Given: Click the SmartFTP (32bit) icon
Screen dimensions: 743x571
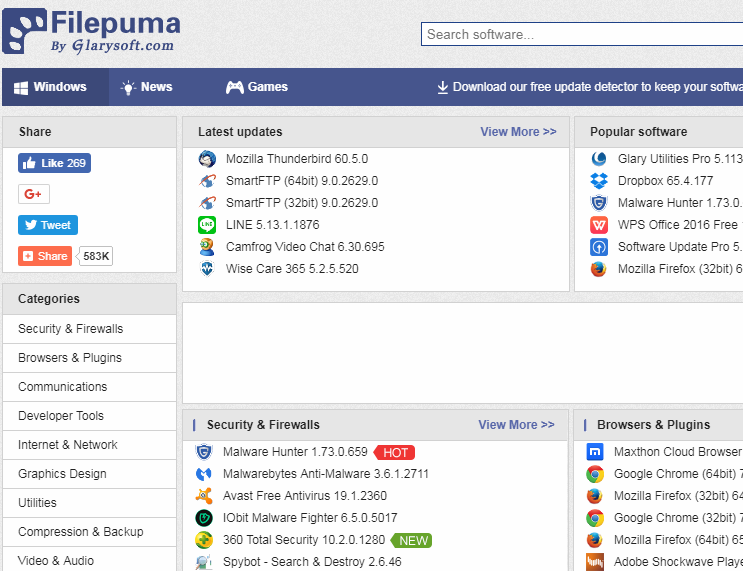Looking at the screenshot, I should tap(207, 203).
